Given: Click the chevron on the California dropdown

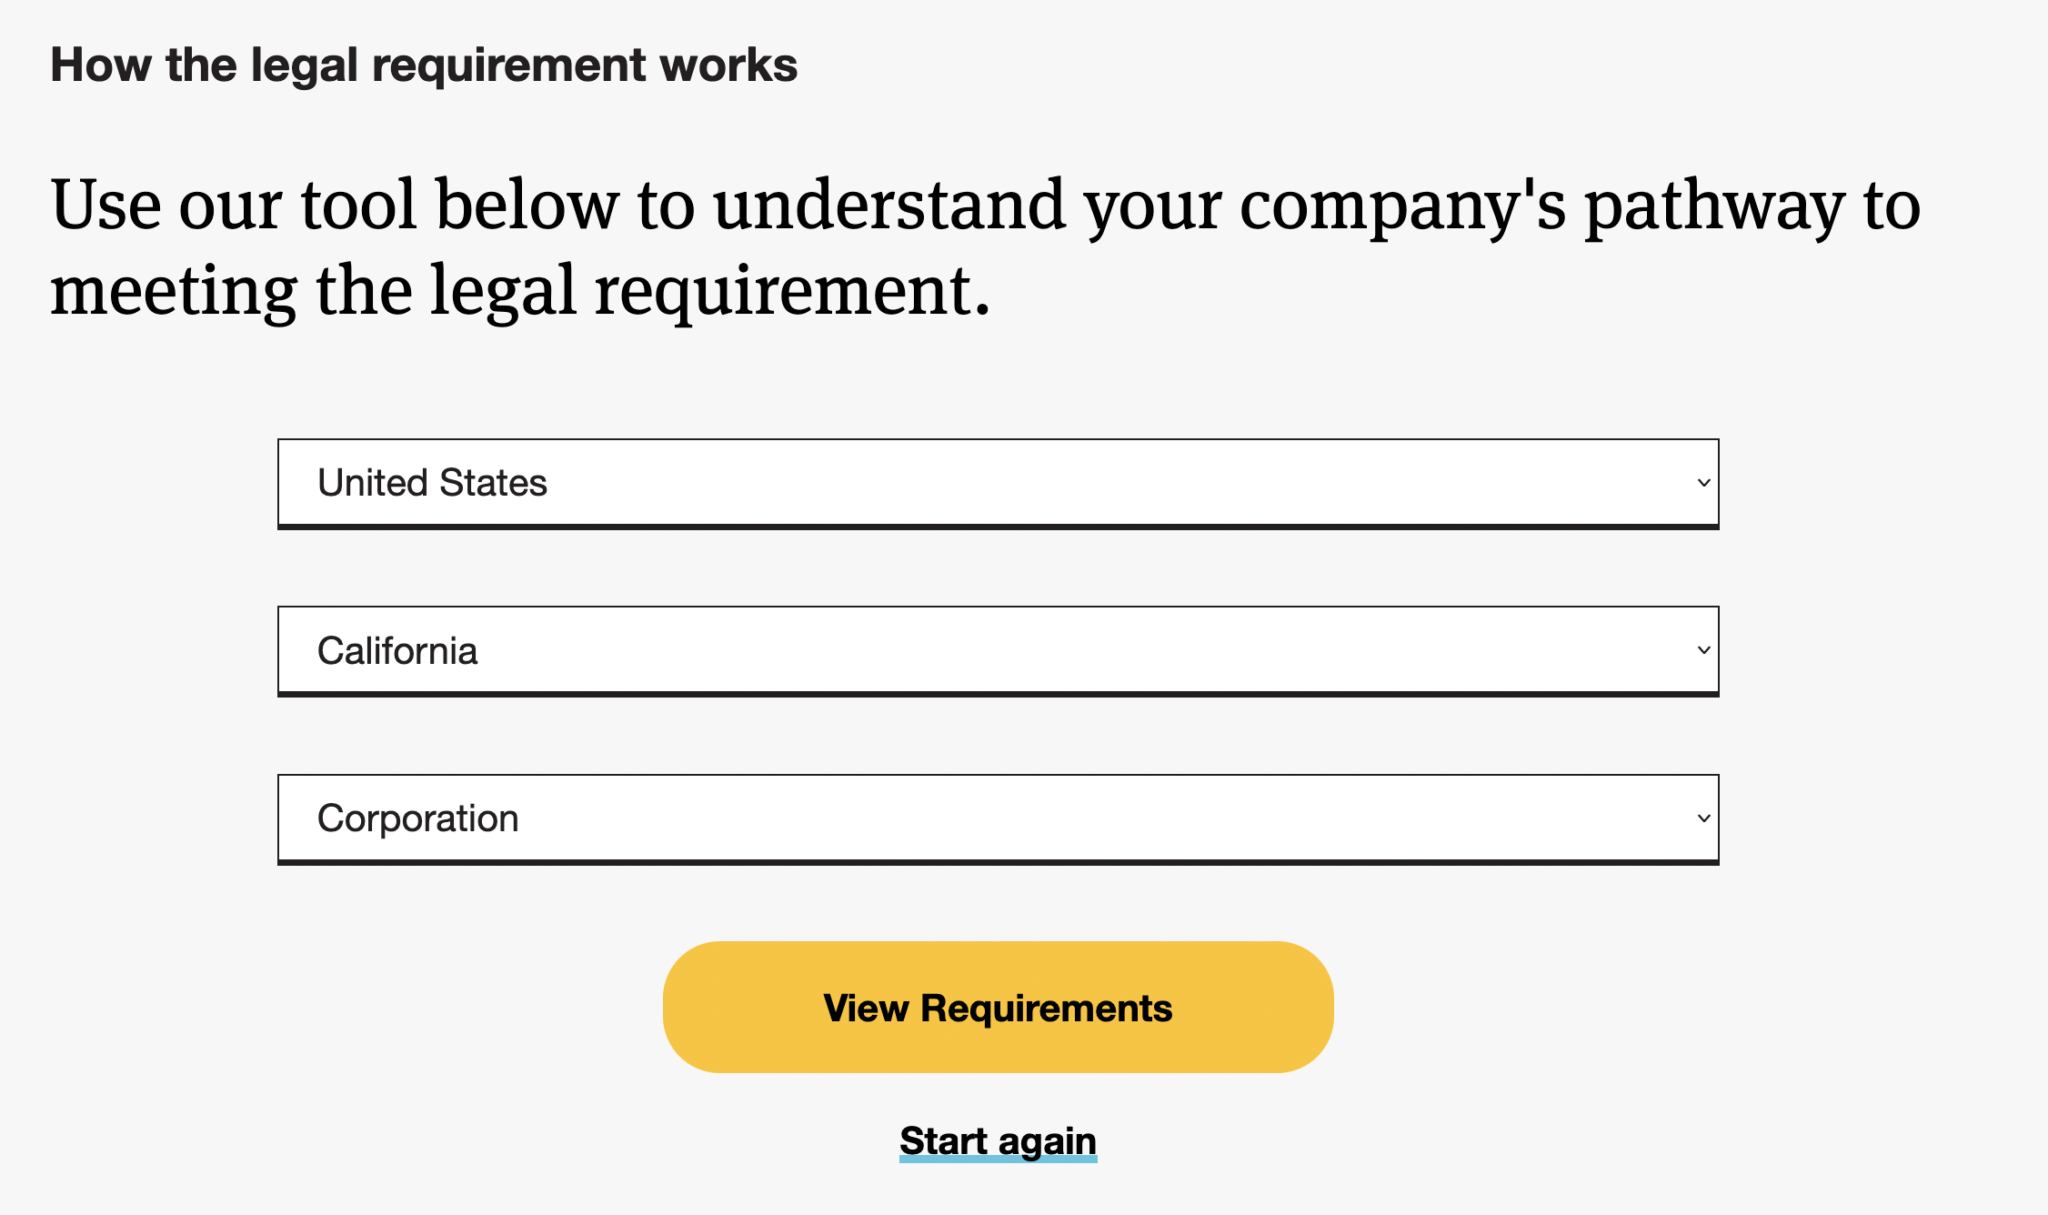Looking at the screenshot, I should pos(1703,650).
